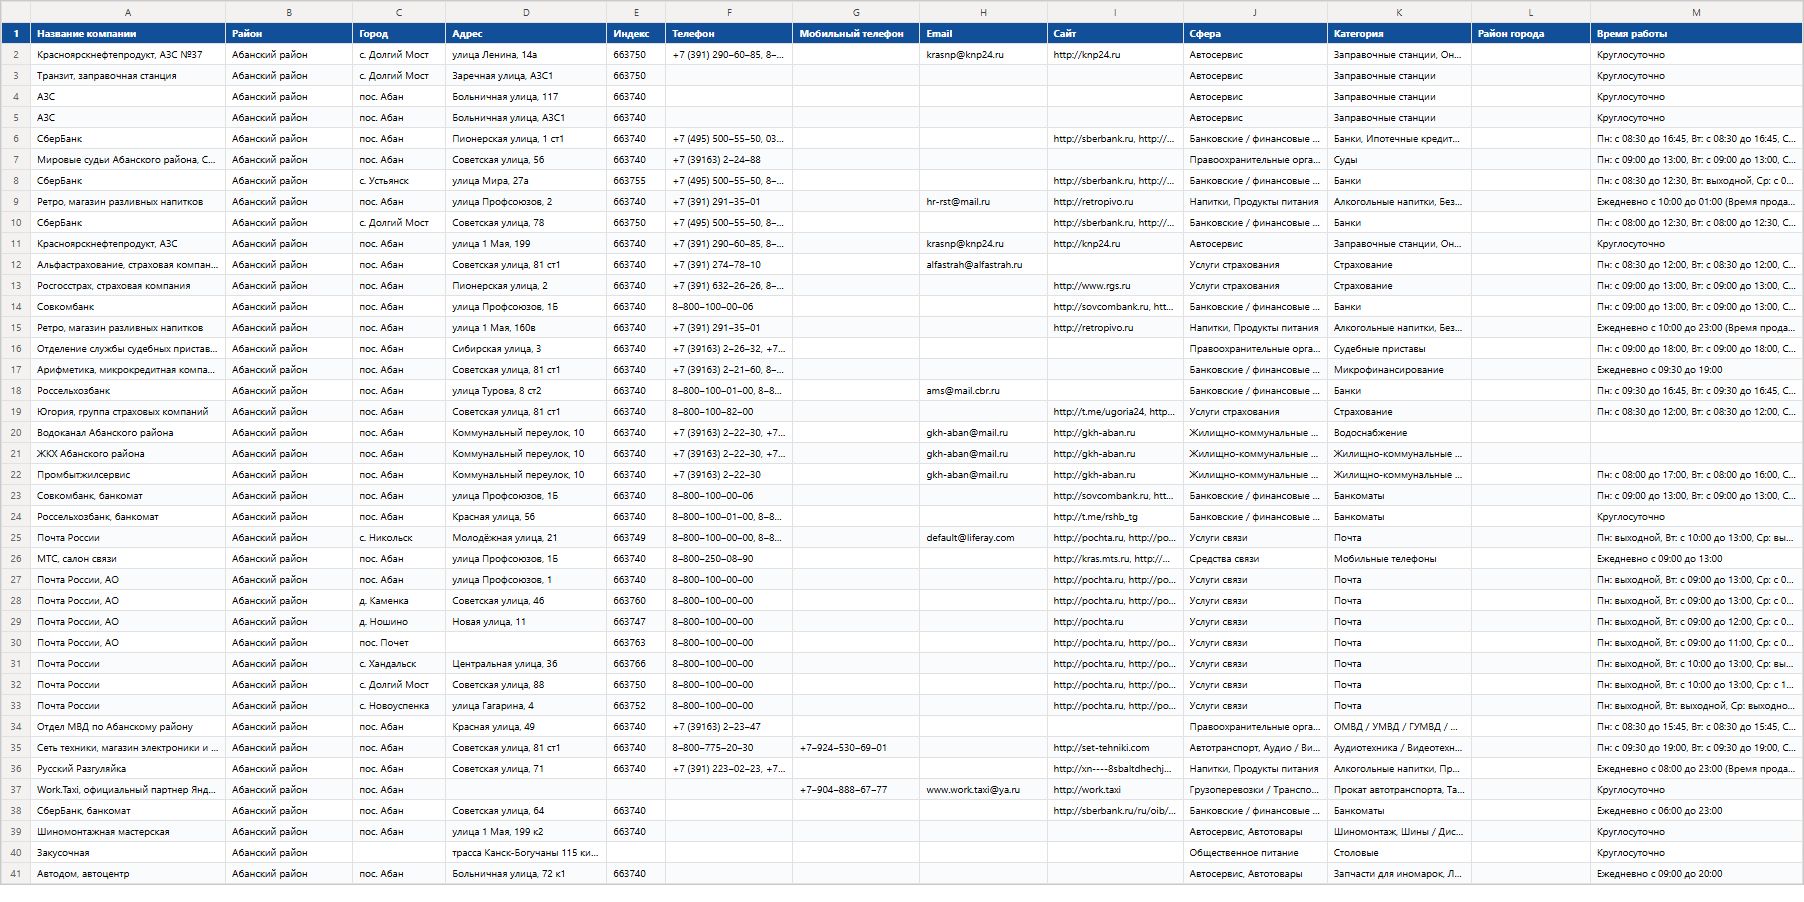Select the 'alfastrah@alfastrah.ru' email cell
The image size is (1804, 902).
click(x=984, y=265)
